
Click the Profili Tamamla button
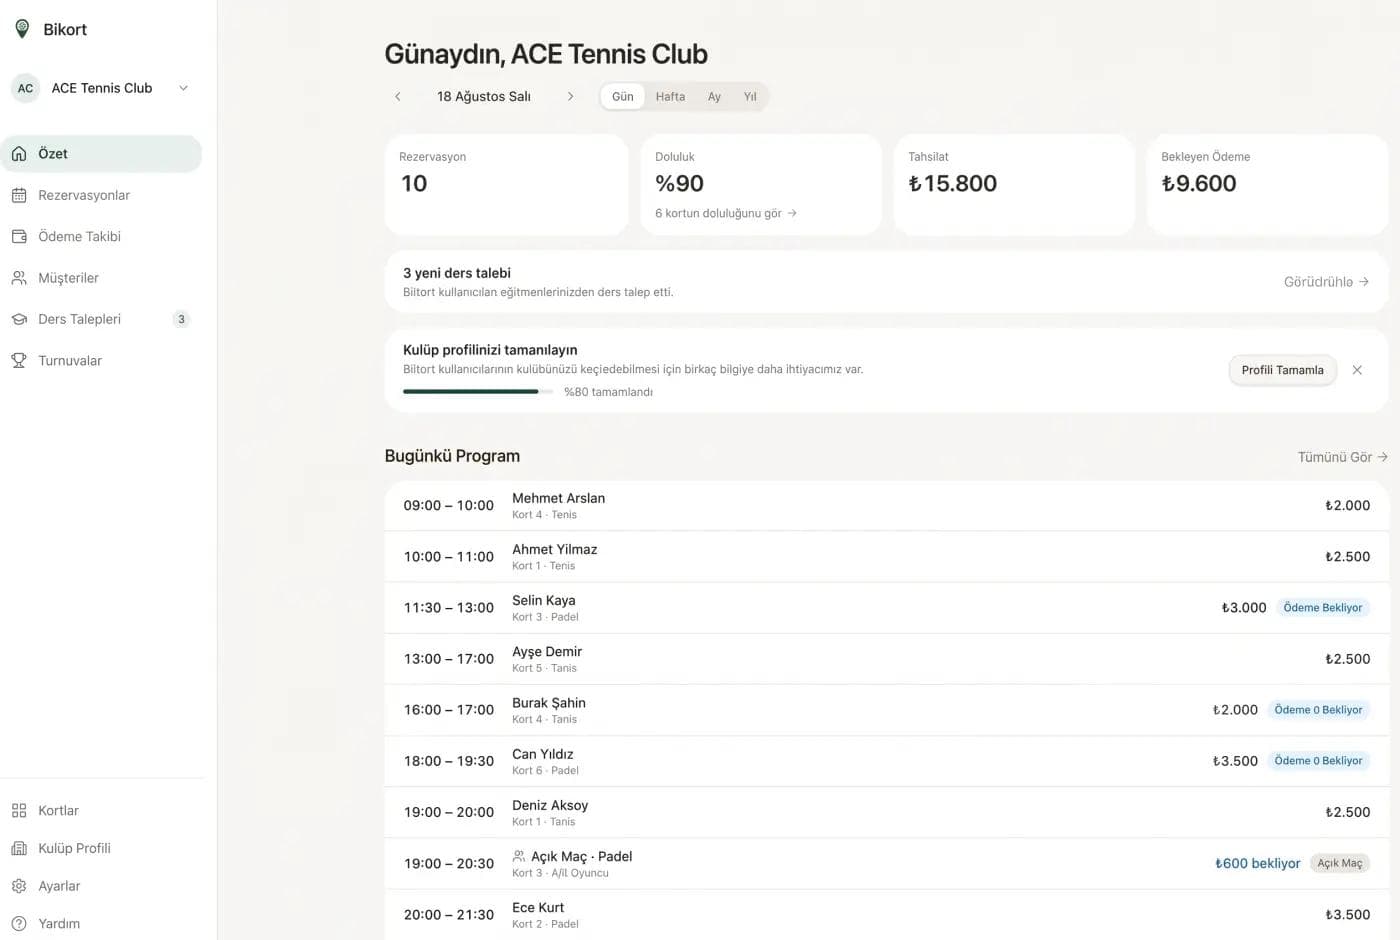point(1282,370)
